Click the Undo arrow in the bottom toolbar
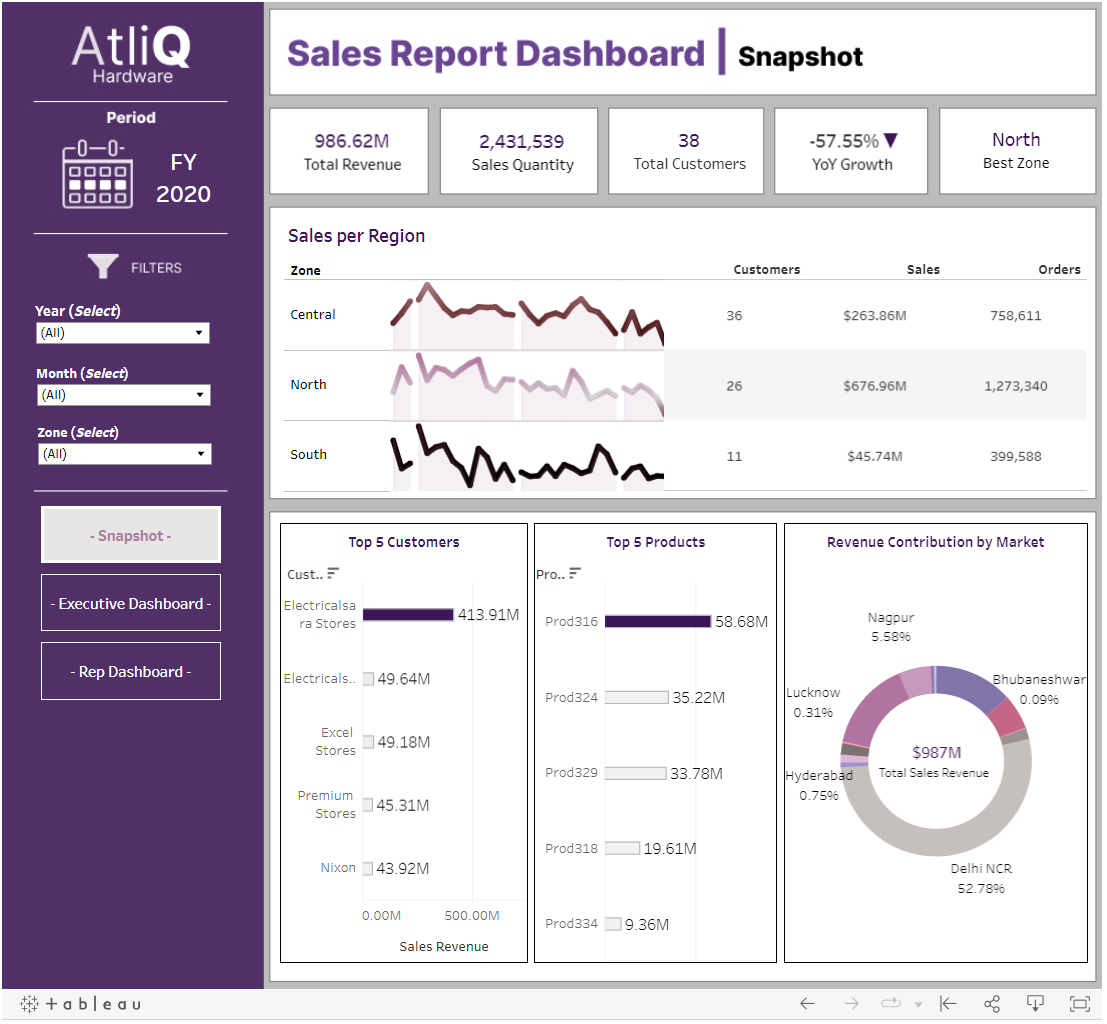Screen dimensions: 1107x1024 [x=807, y=1004]
